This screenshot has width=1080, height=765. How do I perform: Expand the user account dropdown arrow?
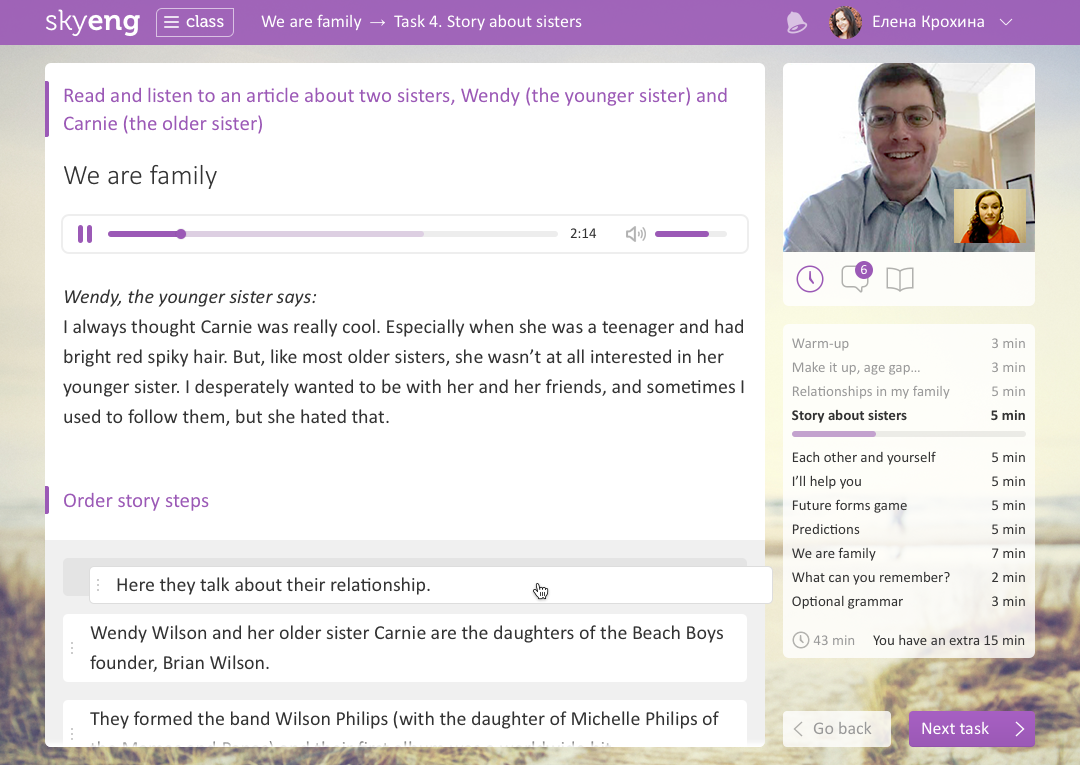pos(1006,22)
